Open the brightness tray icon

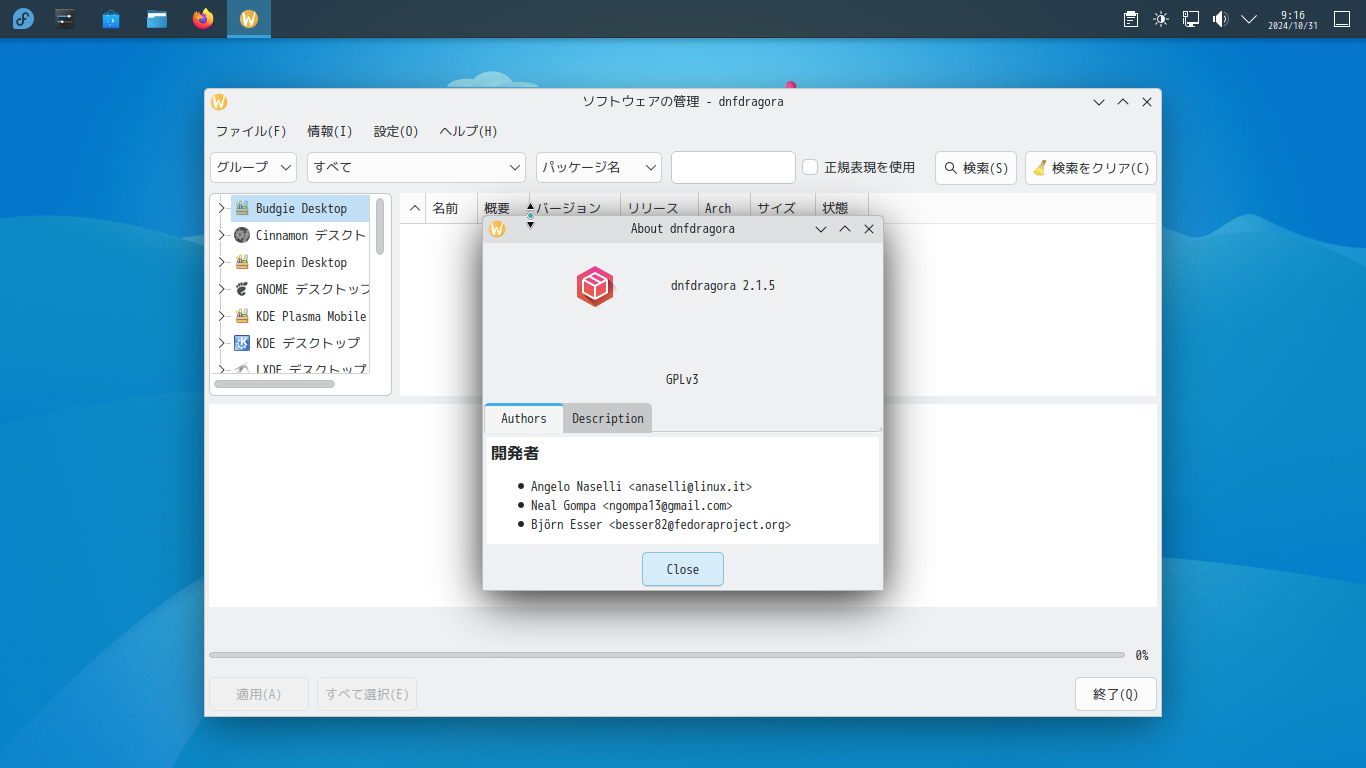[x=1160, y=19]
